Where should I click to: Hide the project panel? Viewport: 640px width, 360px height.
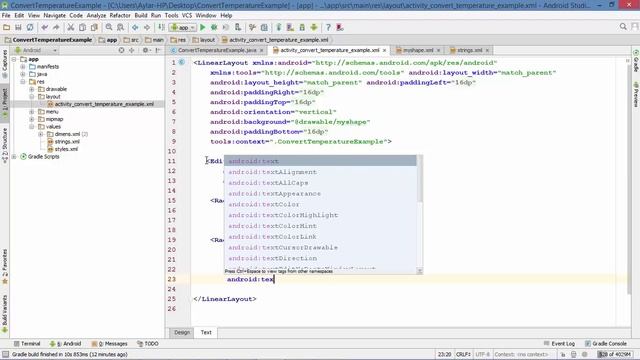(158, 50)
